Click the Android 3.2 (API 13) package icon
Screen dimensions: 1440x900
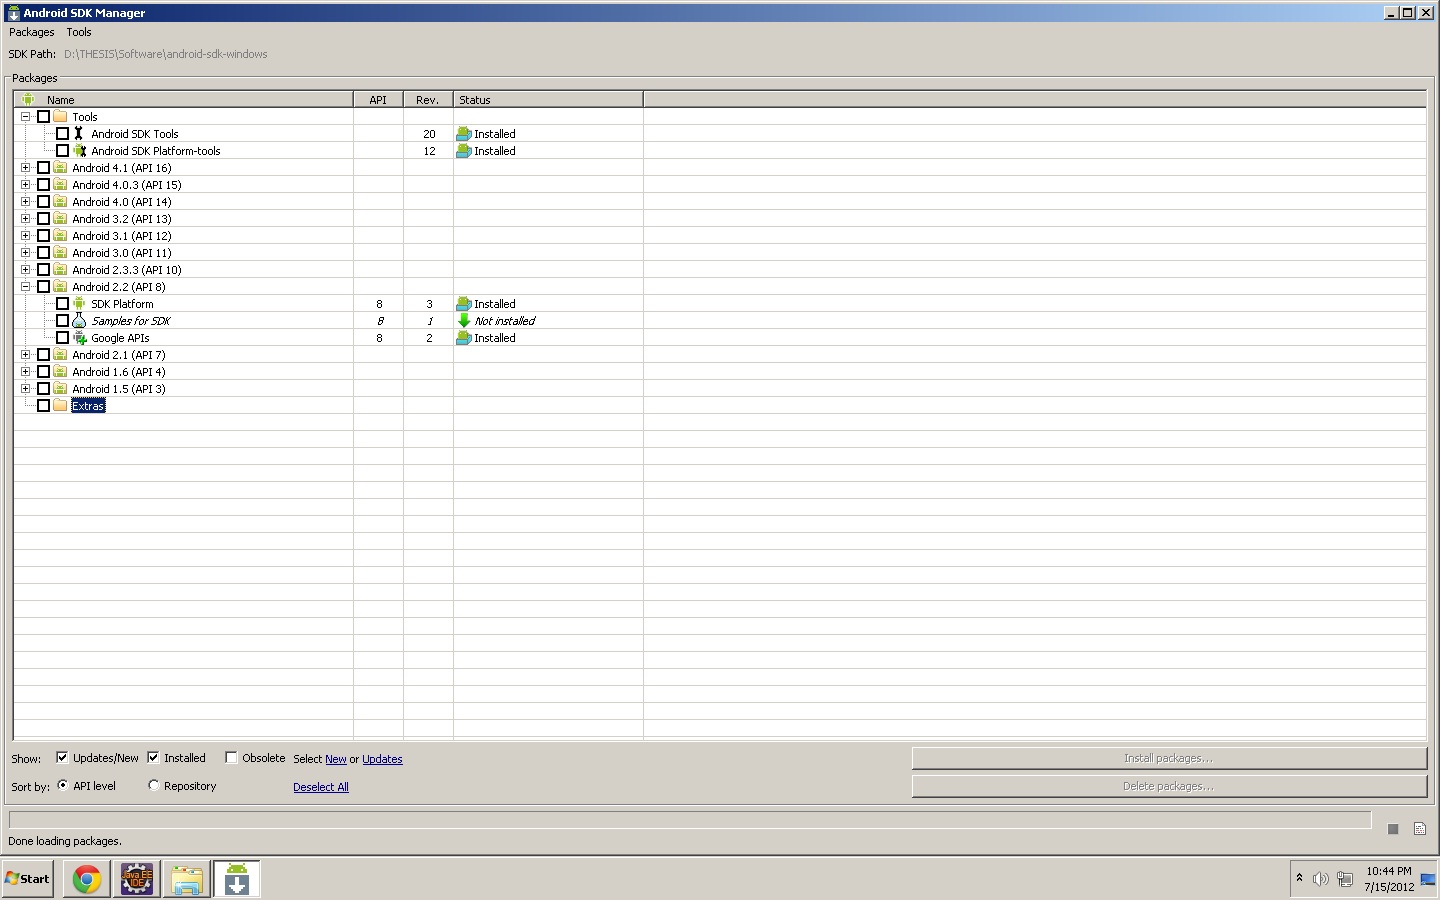pyautogui.click(x=60, y=218)
